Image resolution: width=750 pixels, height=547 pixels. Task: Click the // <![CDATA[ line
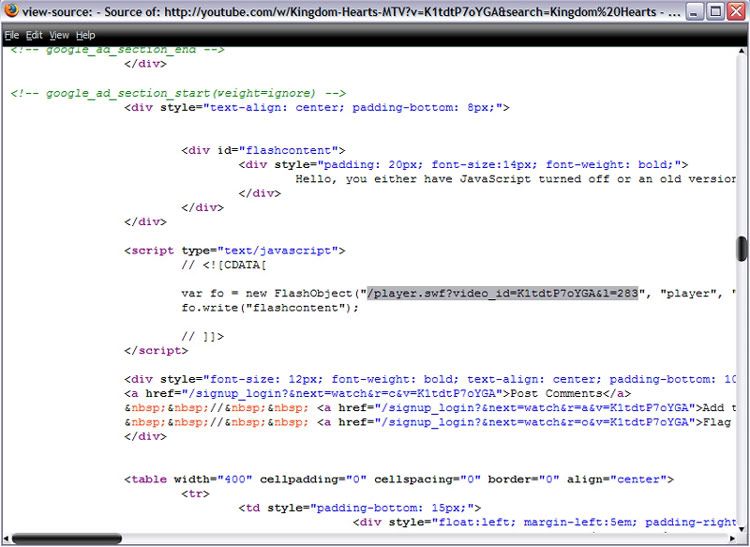[x=223, y=265]
